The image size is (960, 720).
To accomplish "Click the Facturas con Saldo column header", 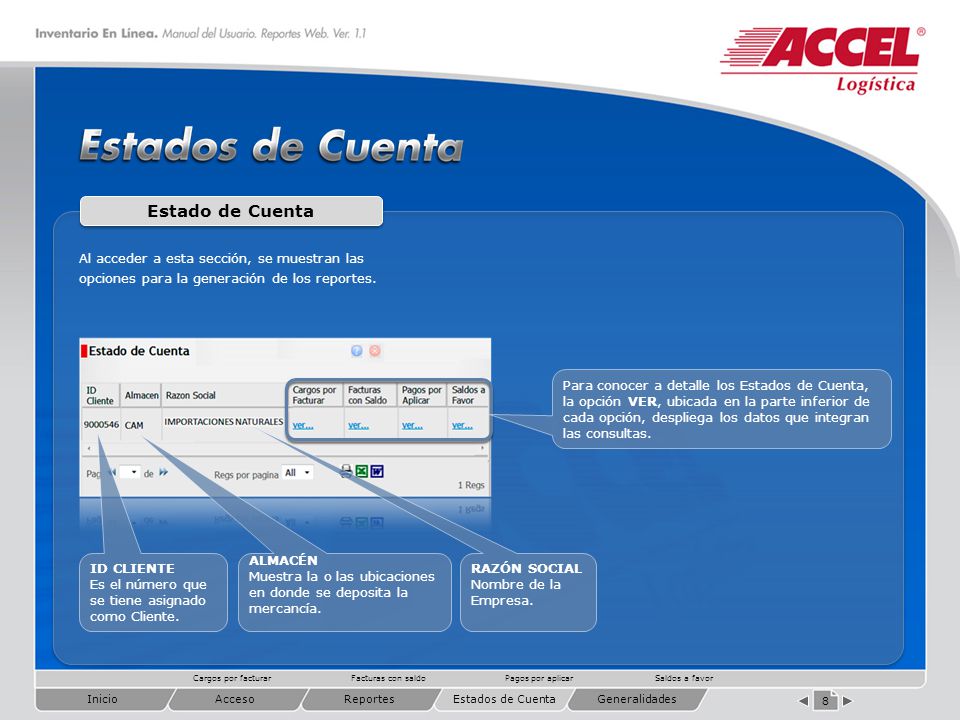I will click(x=369, y=395).
